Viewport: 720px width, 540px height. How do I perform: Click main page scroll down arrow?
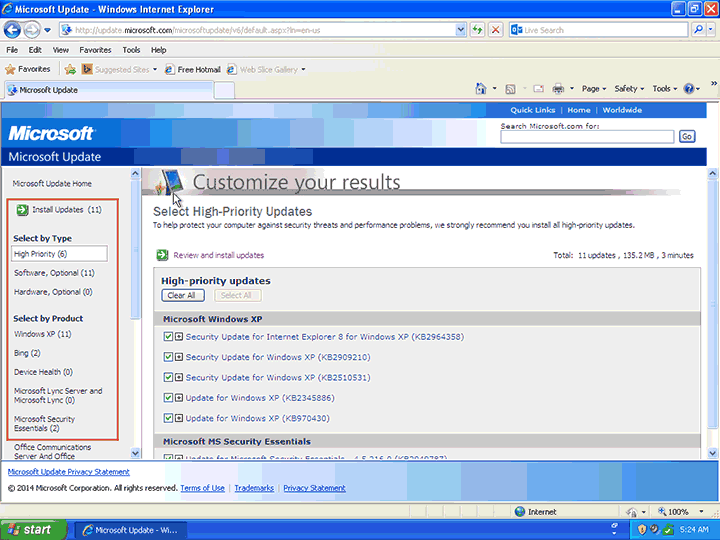(x=713, y=453)
